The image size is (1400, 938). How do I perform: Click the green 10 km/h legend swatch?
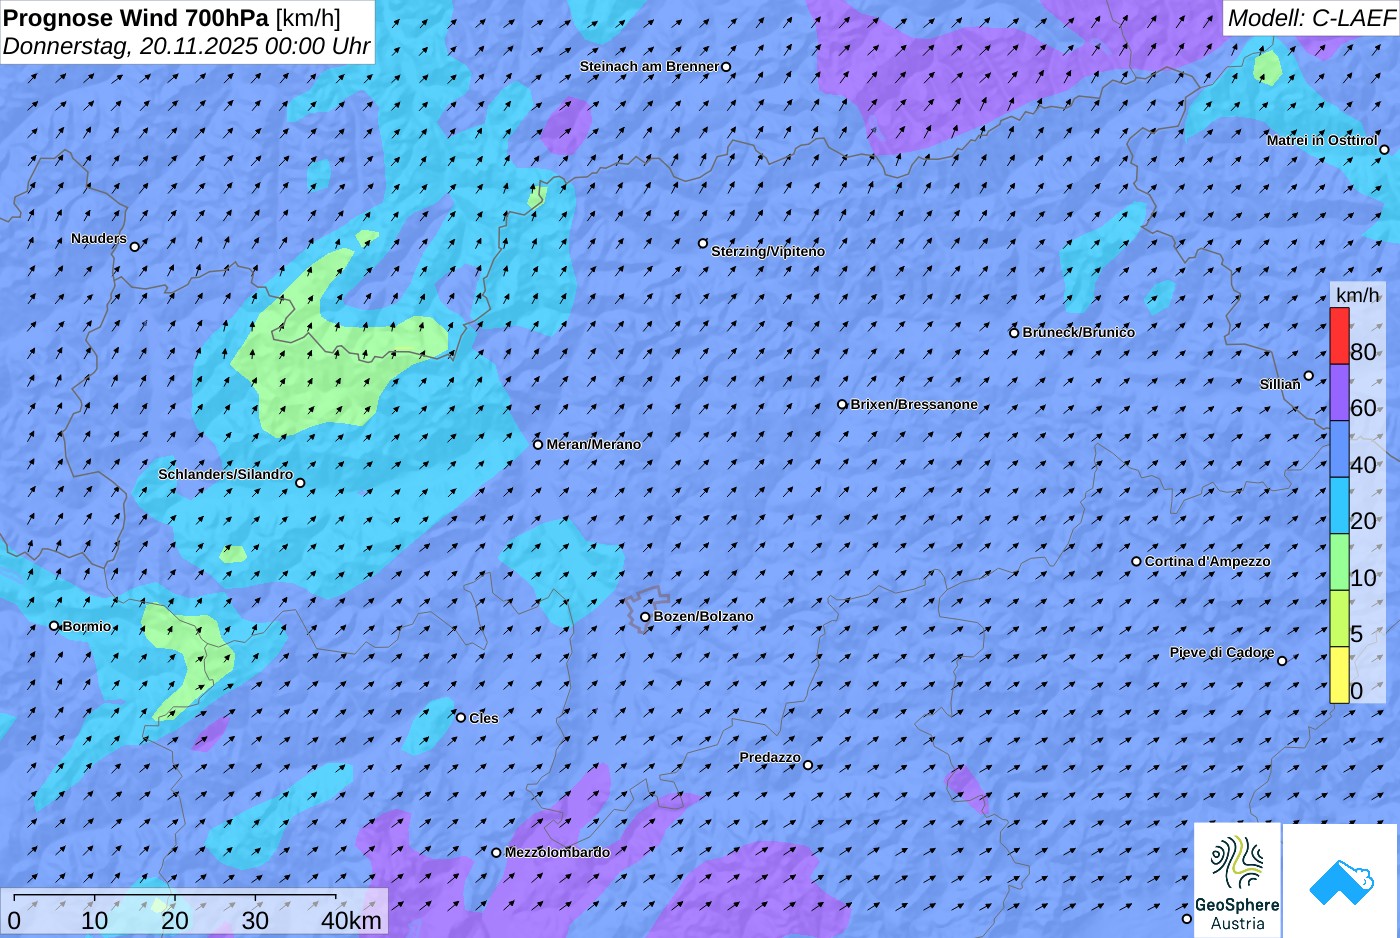coord(1339,562)
